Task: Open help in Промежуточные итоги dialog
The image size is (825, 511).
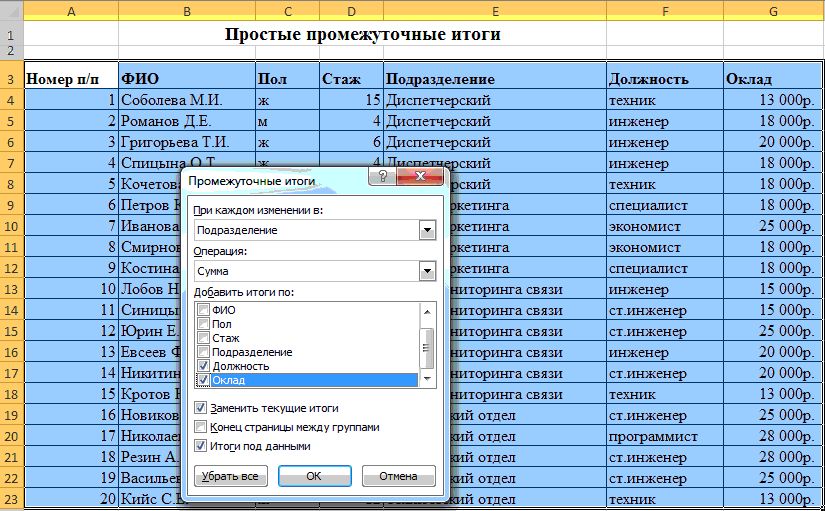Action: (x=383, y=176)
